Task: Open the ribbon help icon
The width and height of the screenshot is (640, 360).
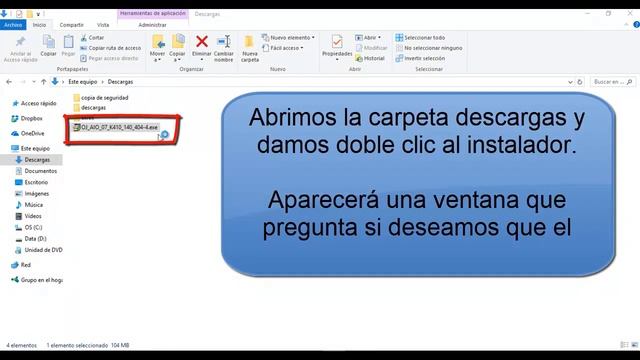Action: point(636,25)
